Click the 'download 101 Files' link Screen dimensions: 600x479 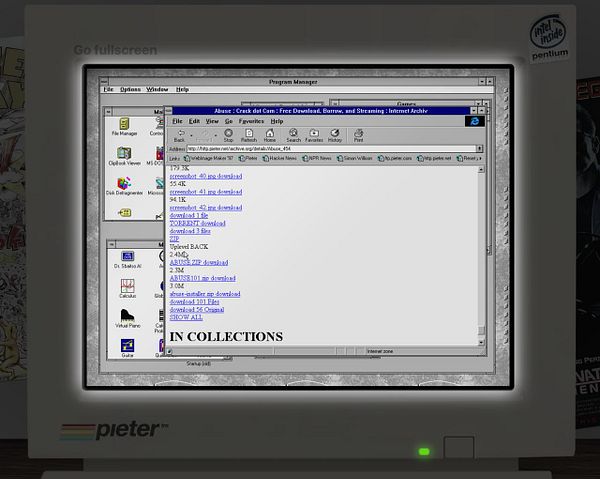pyautogui.click(x=194, y=301)
